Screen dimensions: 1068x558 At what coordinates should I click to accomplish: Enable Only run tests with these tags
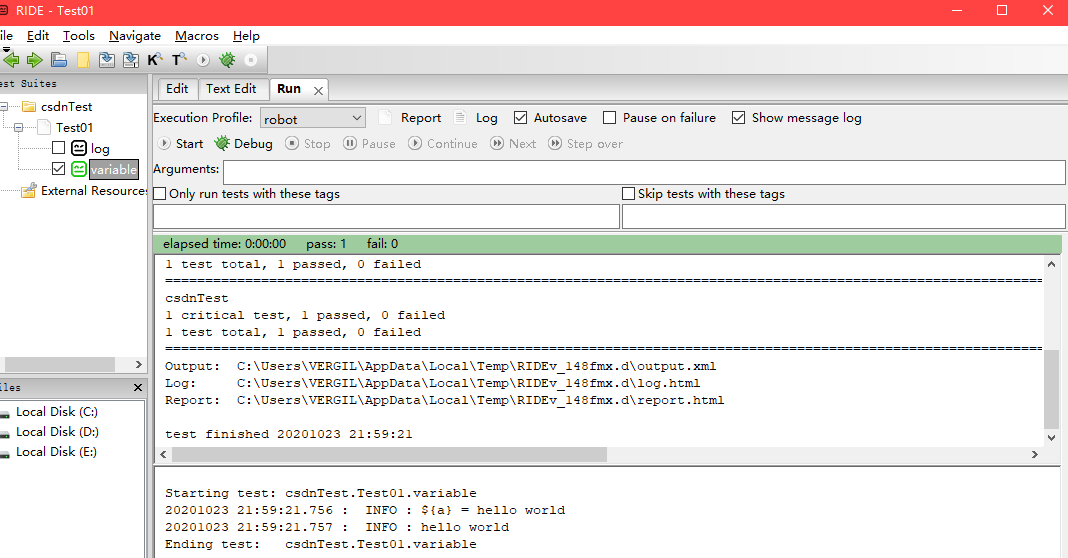[x=160, y=193]
